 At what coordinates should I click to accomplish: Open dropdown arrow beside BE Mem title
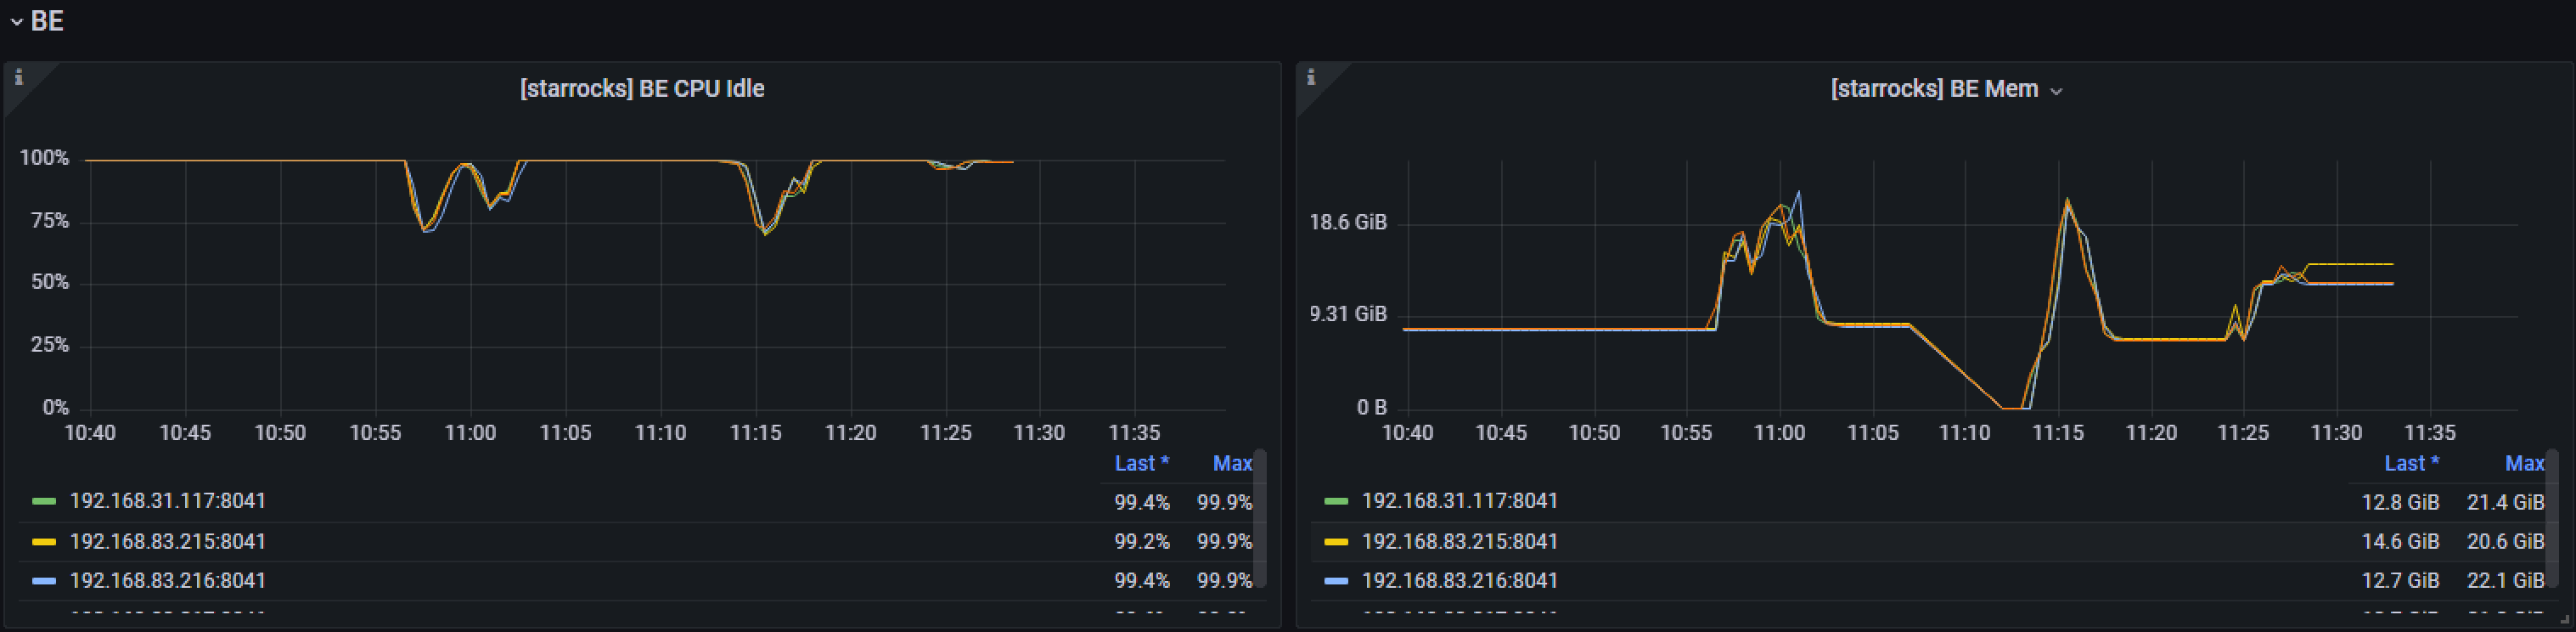(2056, 91)
